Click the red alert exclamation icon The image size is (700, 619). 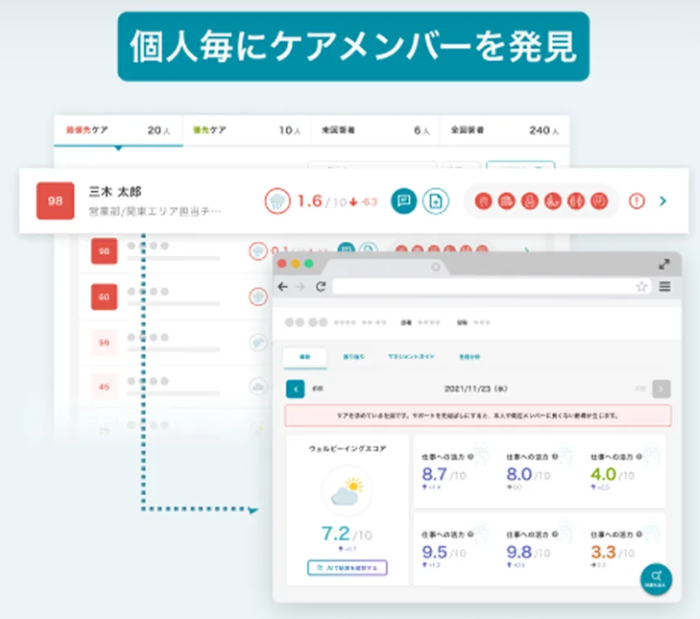(x=637, y=201)
